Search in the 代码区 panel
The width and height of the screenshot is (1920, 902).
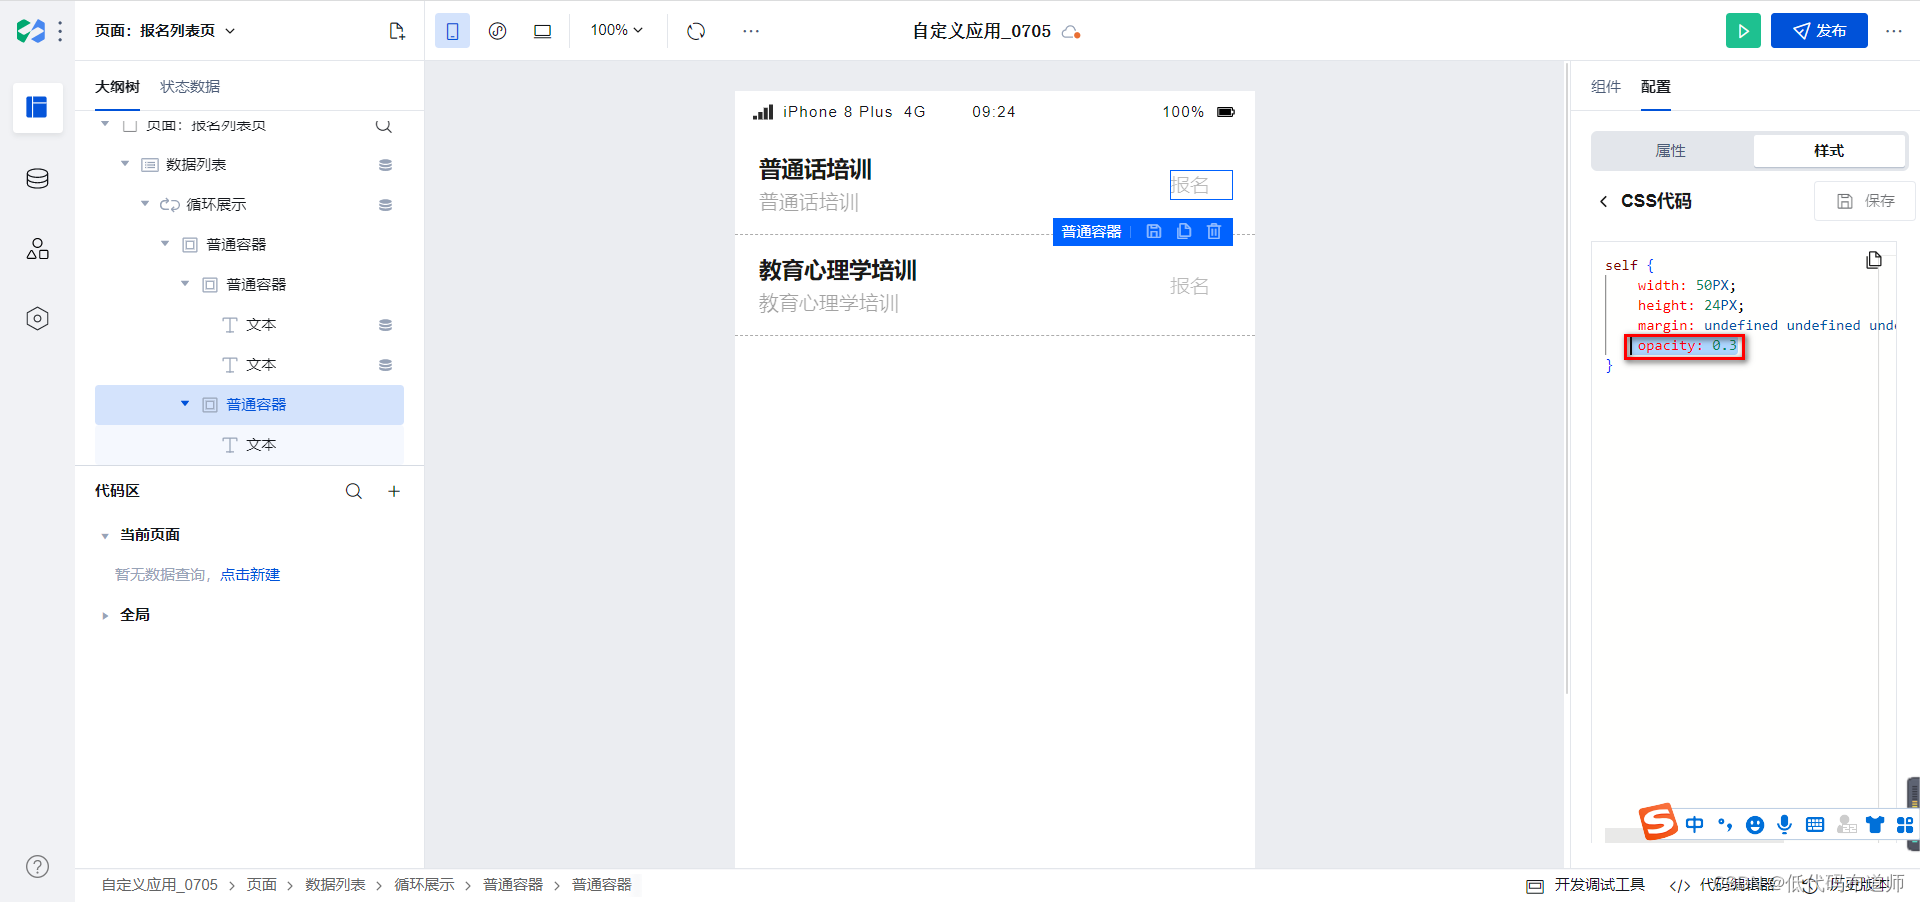pos(354,491)
